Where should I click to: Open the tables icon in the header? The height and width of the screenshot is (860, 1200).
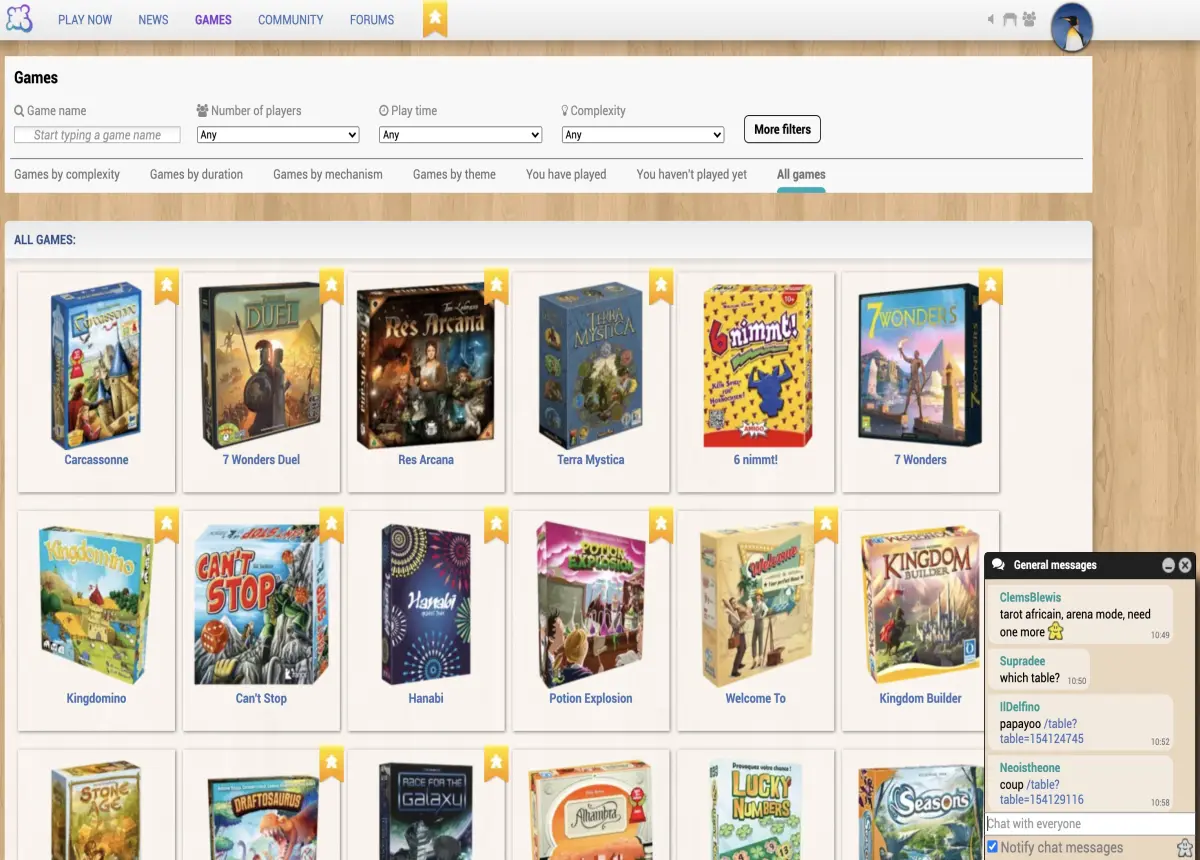(1010, 19)
